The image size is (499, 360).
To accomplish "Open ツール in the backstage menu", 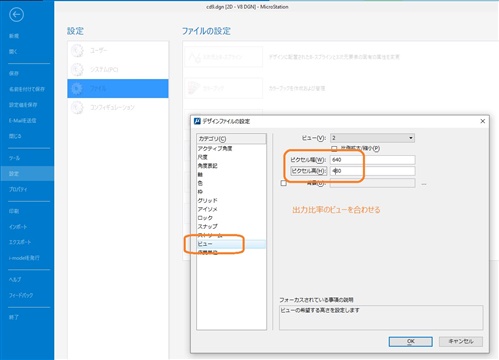I will 14,158.
